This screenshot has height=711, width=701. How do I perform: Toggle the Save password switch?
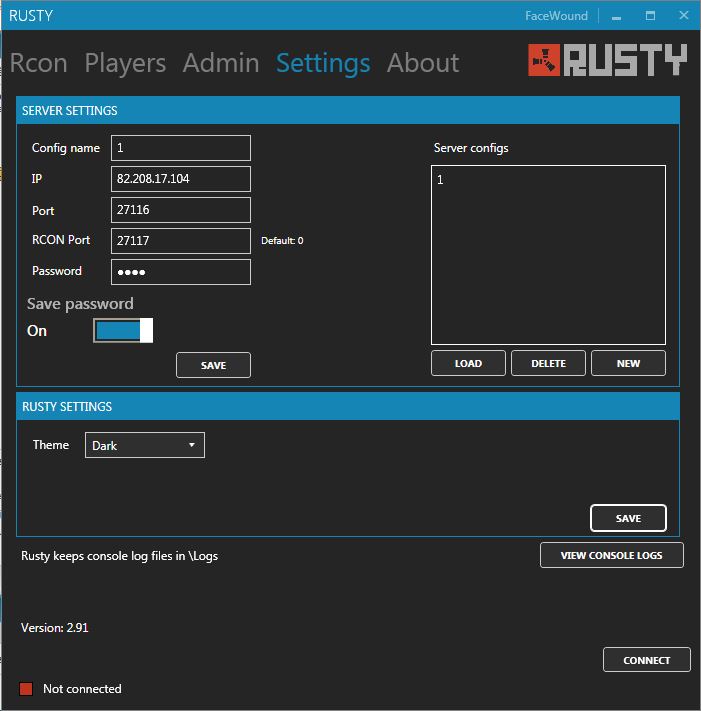click(123, 331)
